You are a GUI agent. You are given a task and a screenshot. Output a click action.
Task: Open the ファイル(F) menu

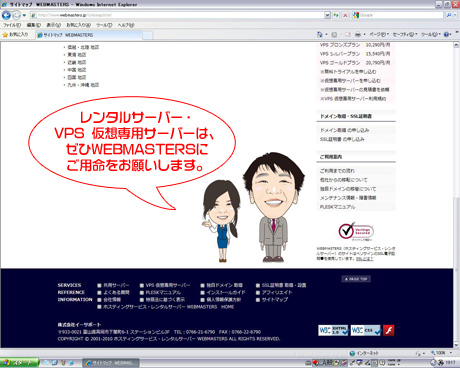pos(12,25)
